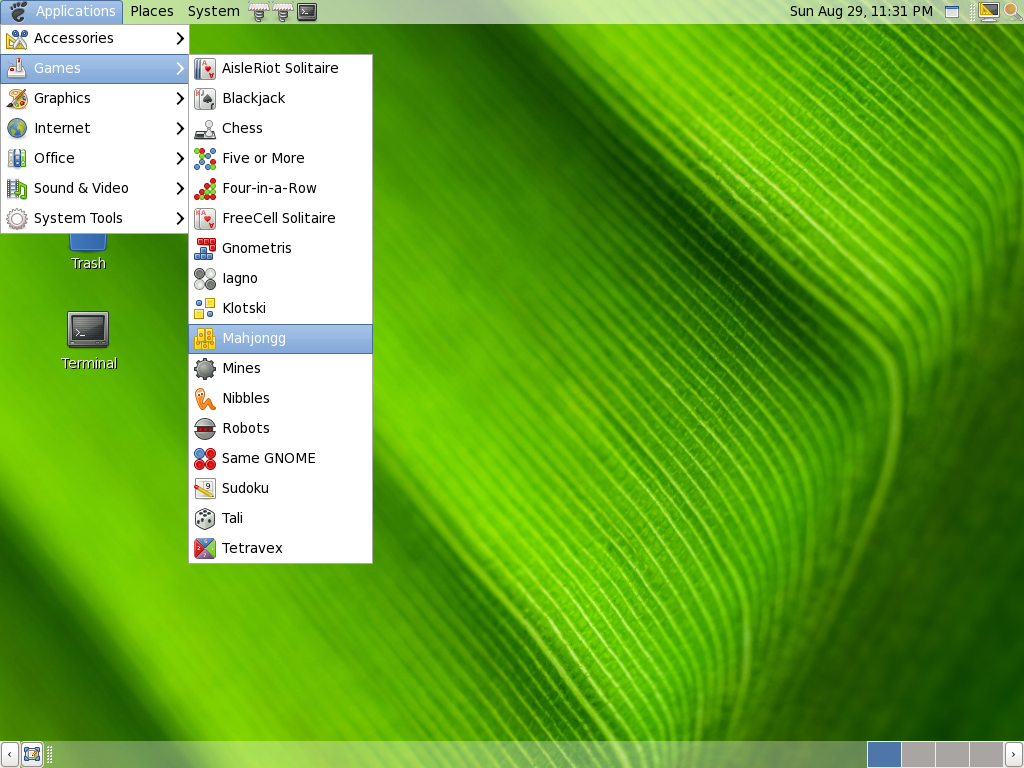1024x768 pixels.
Task: Click the Klotski label text
Action: pos(244,308)
